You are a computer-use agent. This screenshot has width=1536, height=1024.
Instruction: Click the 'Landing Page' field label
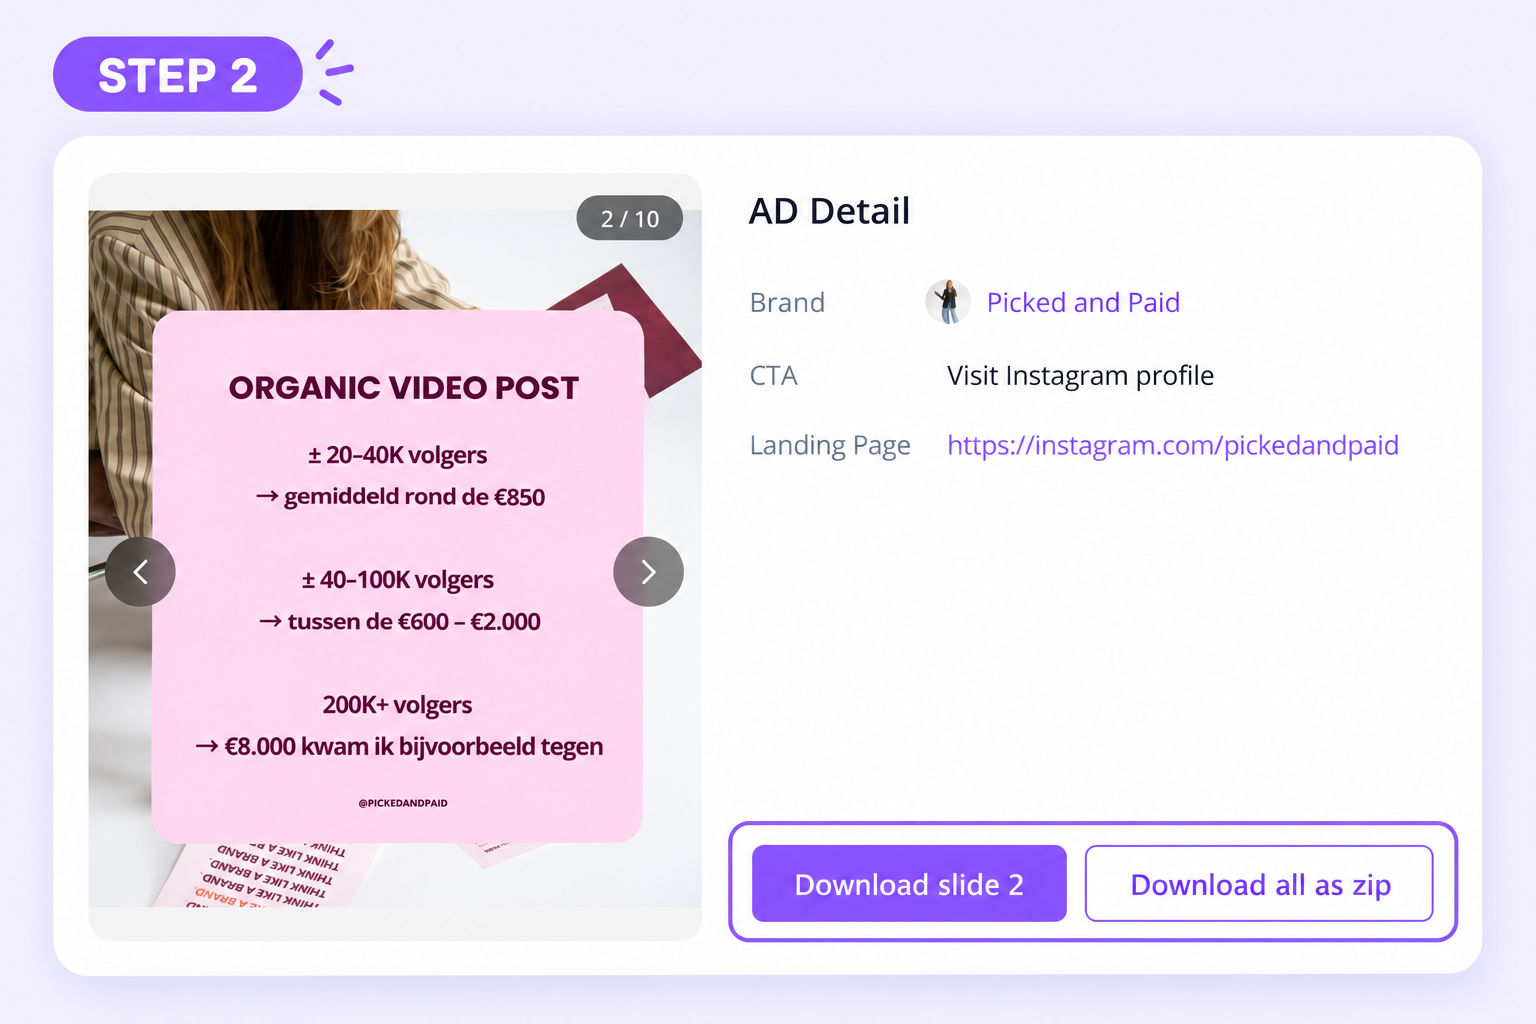point(830,445)
